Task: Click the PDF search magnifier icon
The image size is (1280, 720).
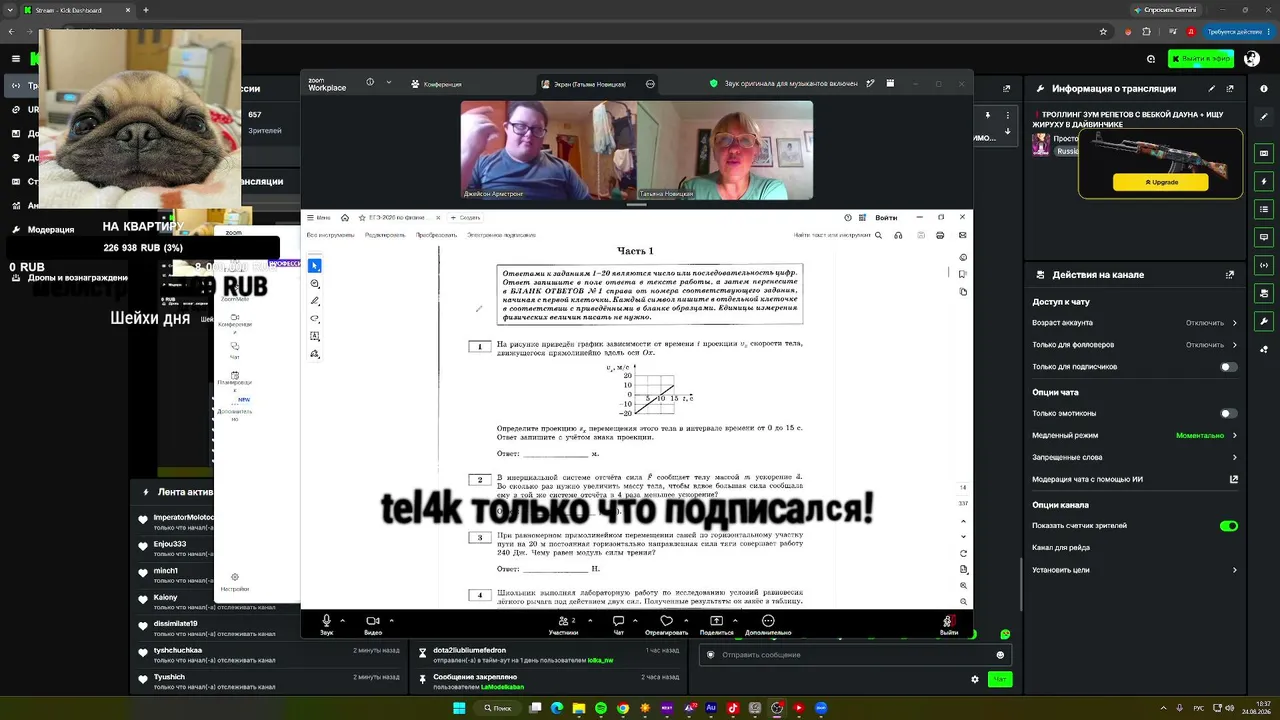Action: (878, 235)
